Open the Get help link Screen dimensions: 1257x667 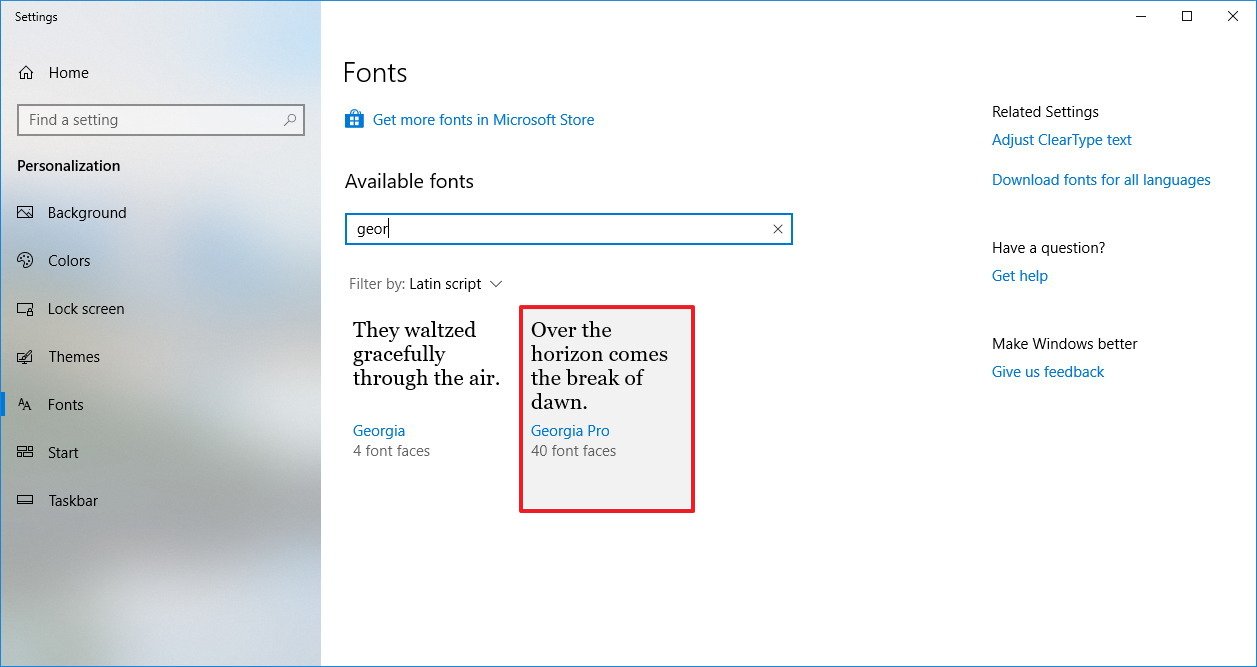[x=1020, y=276]
